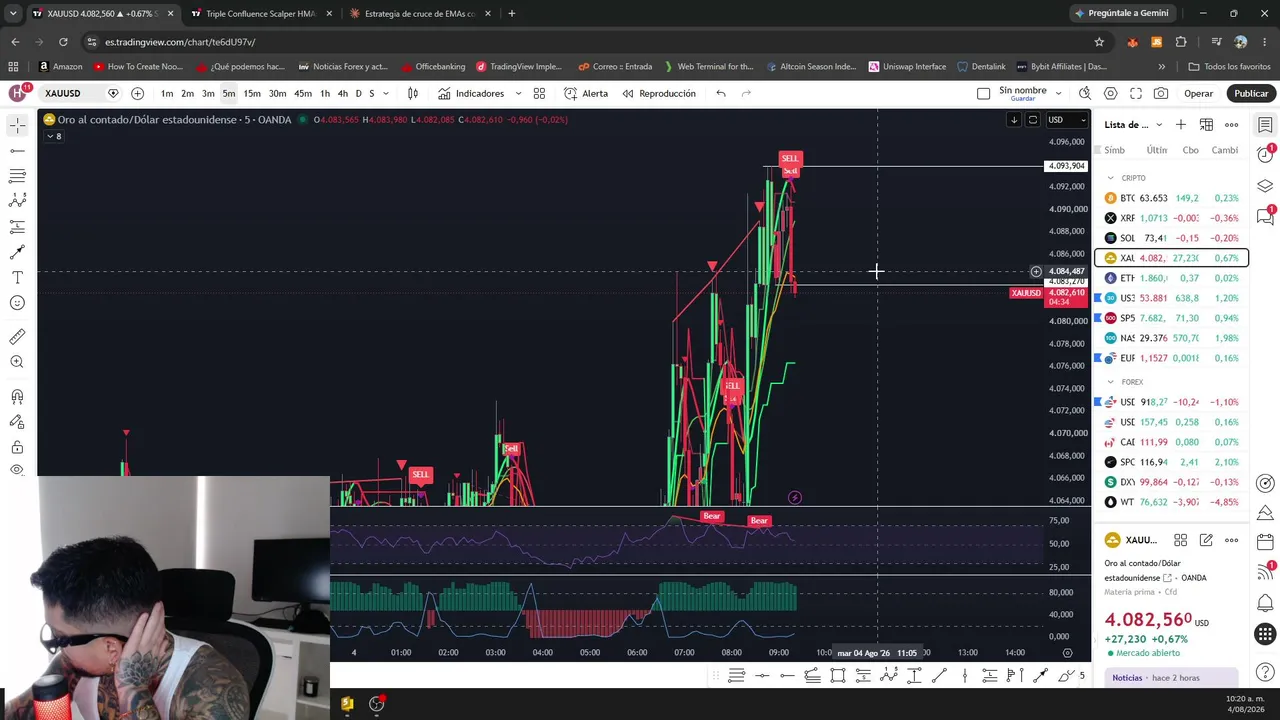Click the Publicar button
The width and height of the screenshot is (1280, 720).
point(1251,93)
